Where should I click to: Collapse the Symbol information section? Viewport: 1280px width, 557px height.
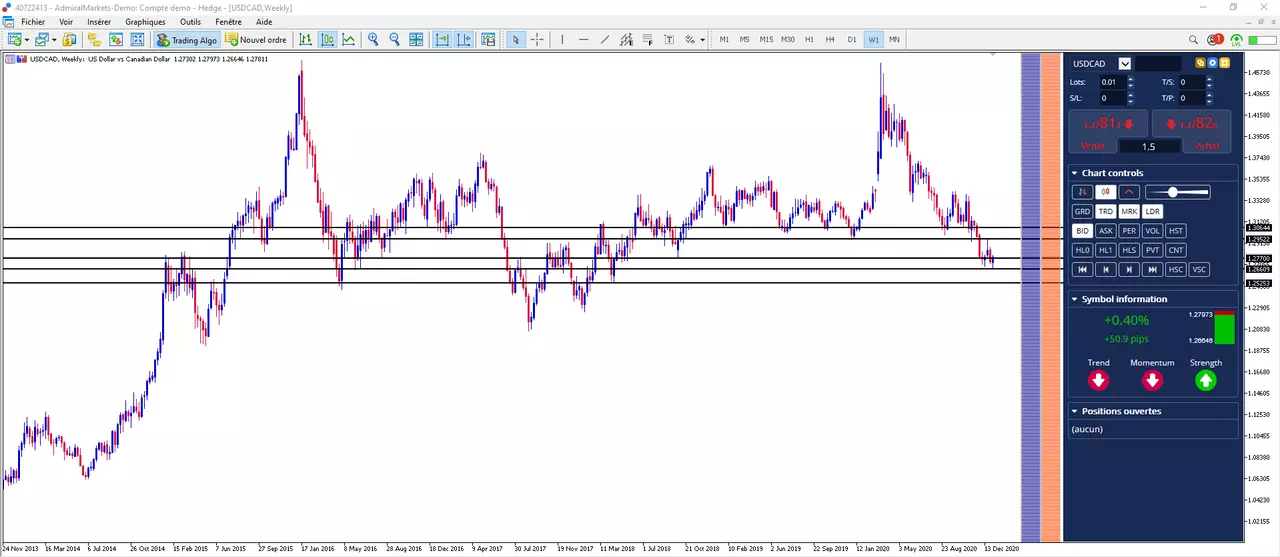coord(1074,299)
